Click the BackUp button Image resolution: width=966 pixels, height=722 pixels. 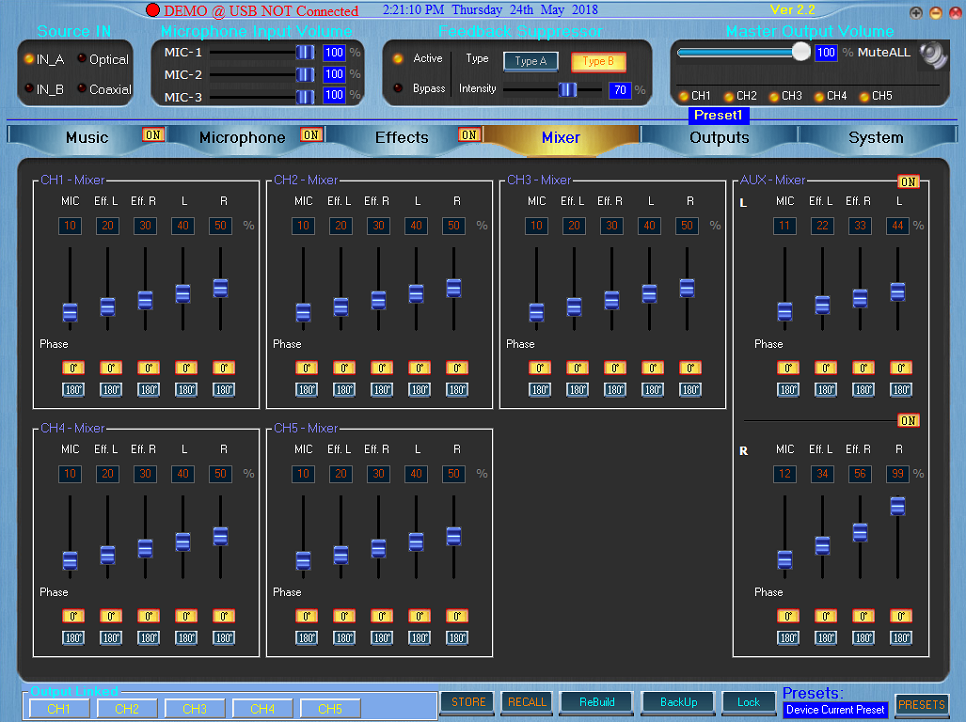click(x=678, y=702)
